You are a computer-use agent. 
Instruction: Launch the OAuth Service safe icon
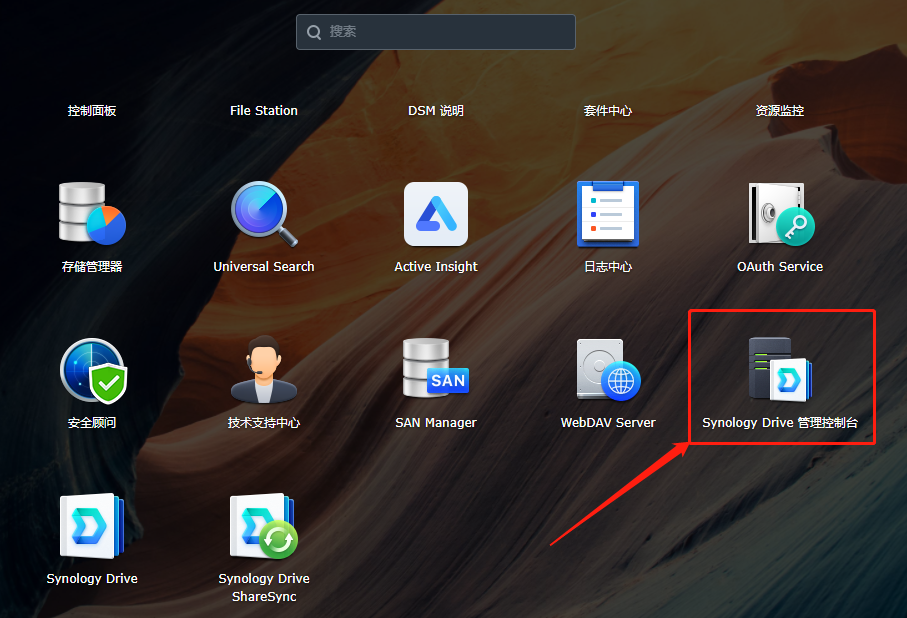[781, 214]
